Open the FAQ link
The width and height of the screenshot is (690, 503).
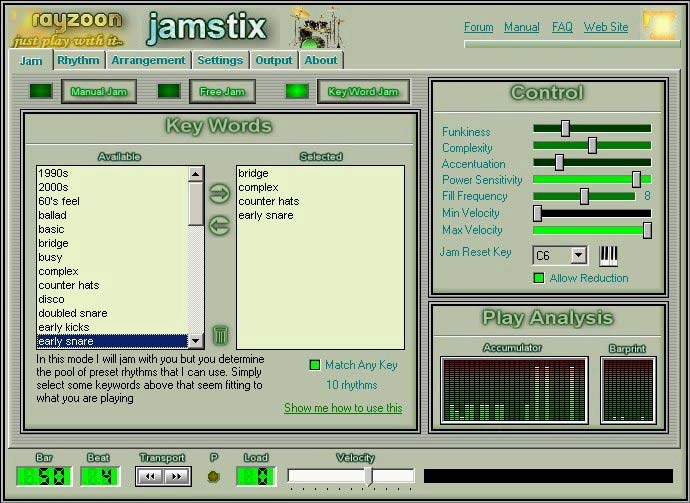pos(562,27)
